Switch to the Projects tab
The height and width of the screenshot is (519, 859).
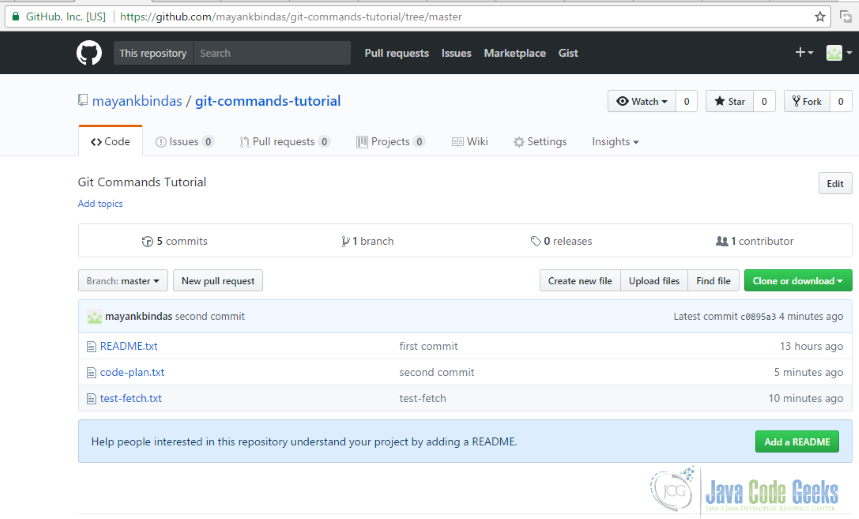[391, 141]
